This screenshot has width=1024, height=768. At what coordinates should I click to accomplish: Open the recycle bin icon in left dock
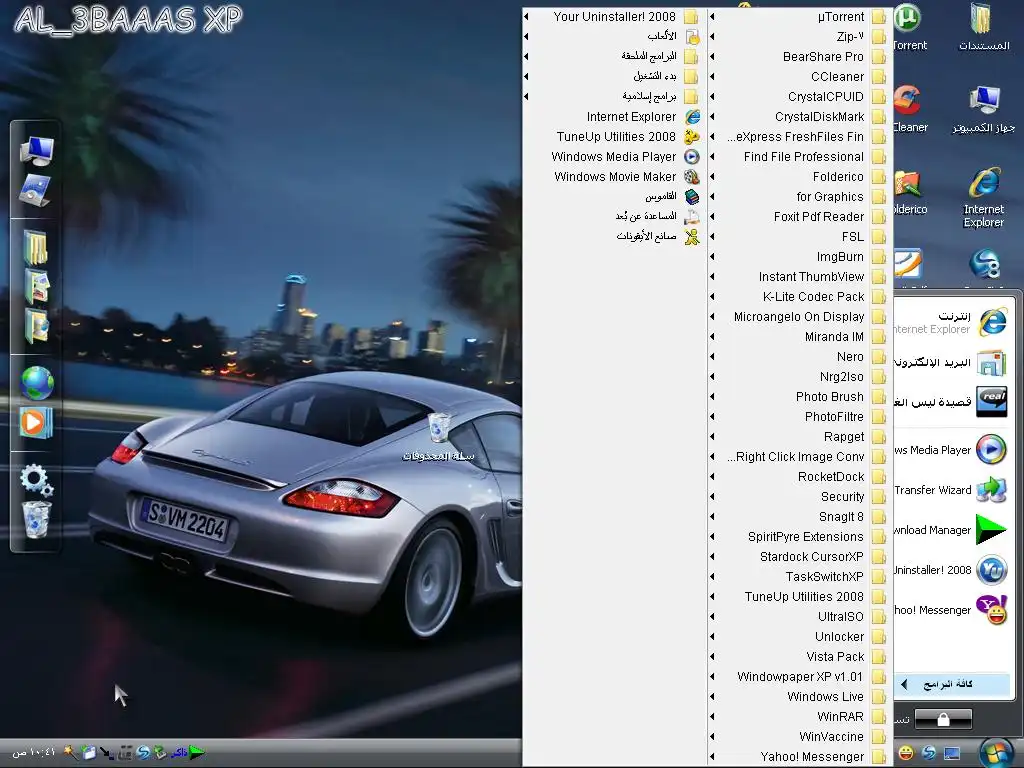click(36, 520)
